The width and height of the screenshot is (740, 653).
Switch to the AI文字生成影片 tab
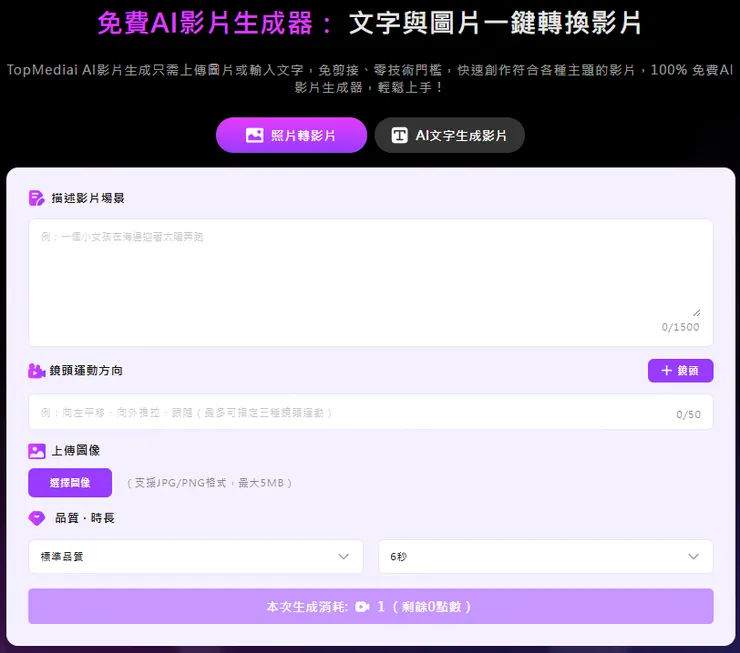tap(449, 135)
